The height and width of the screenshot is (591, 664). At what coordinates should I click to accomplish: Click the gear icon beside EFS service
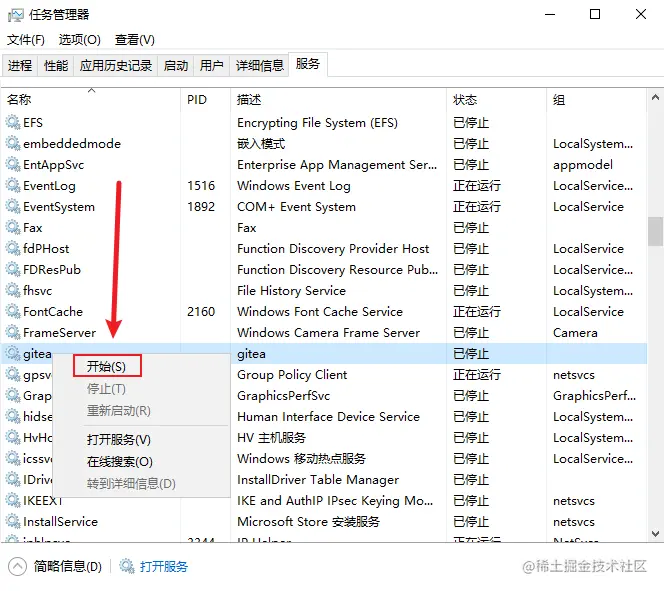click(13, 123)
